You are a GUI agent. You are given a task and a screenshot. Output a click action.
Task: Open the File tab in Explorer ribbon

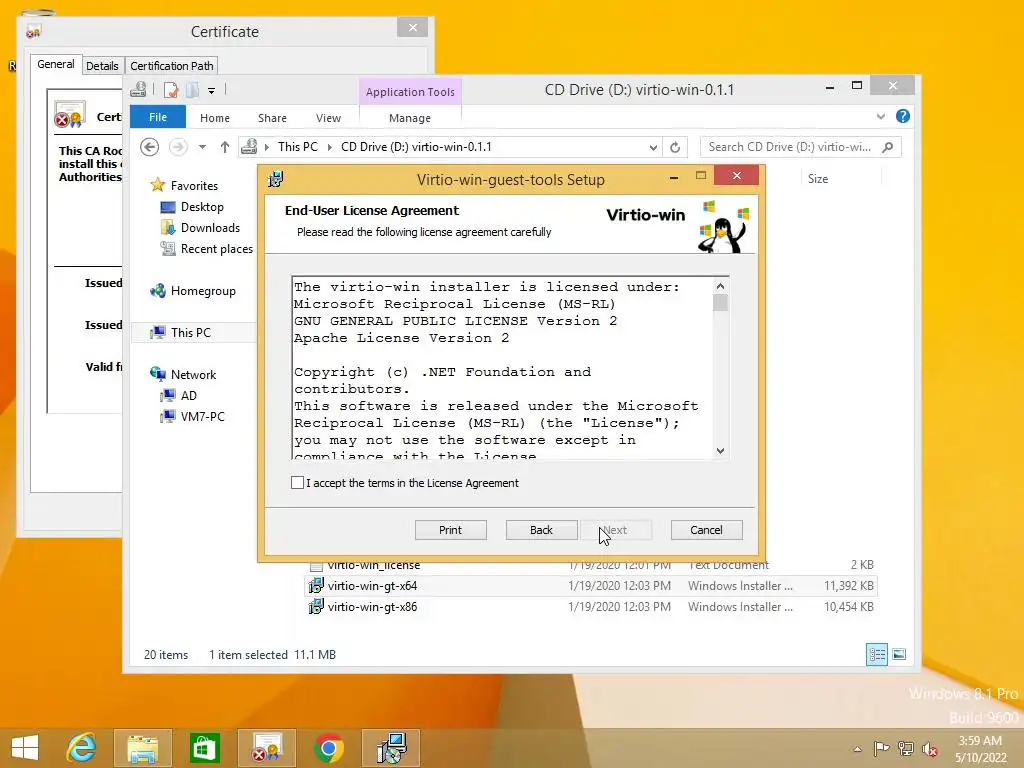coord(158,117)
